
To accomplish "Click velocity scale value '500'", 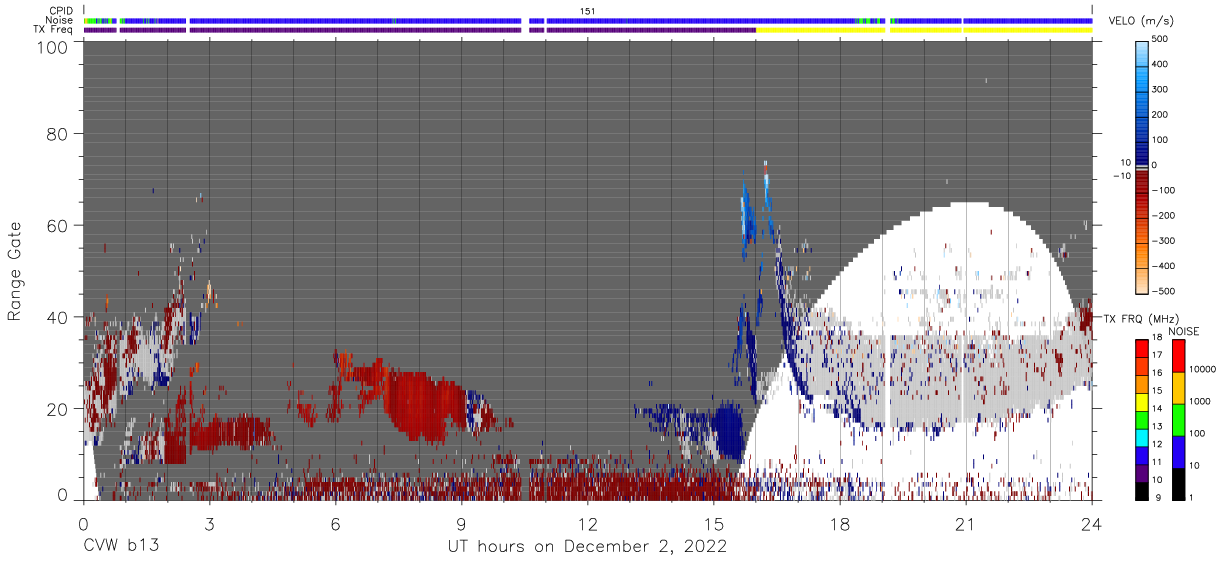I will [1162, 40].
